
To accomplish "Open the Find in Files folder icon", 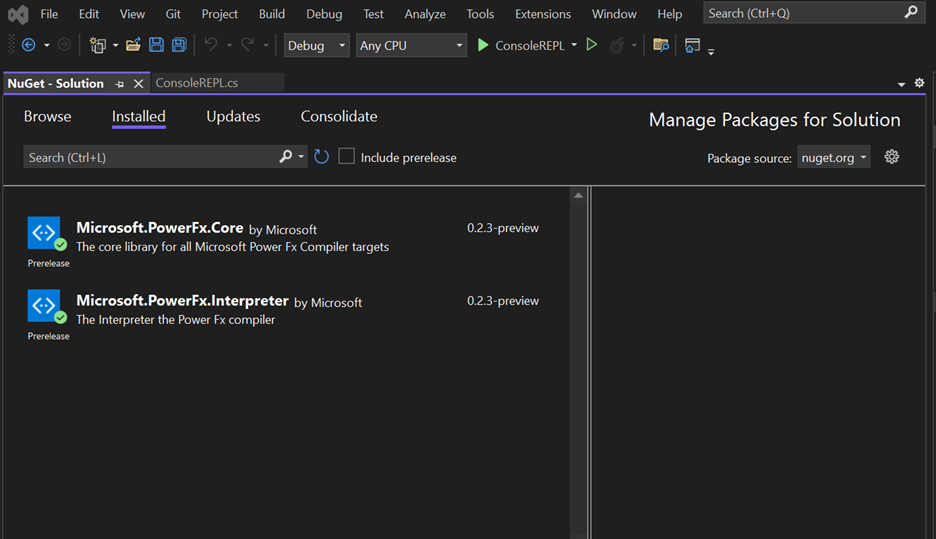I will (x=661, y=45).
